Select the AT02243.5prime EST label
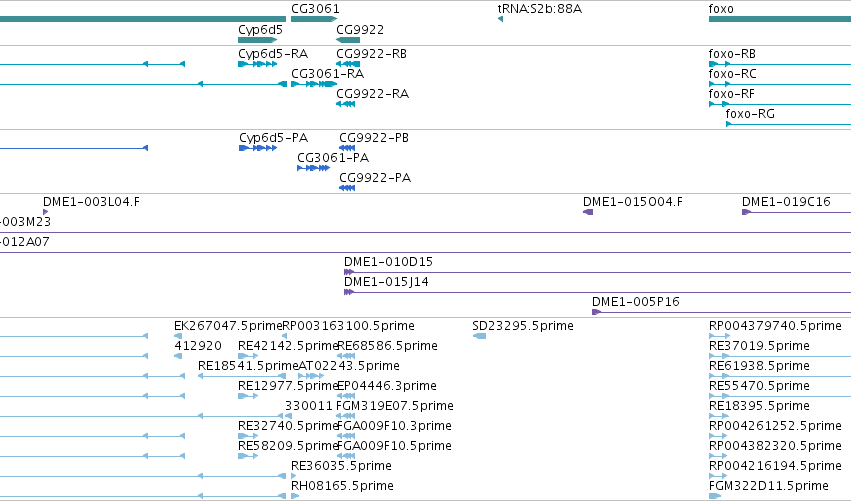851x501 pixels. (349, 366)
